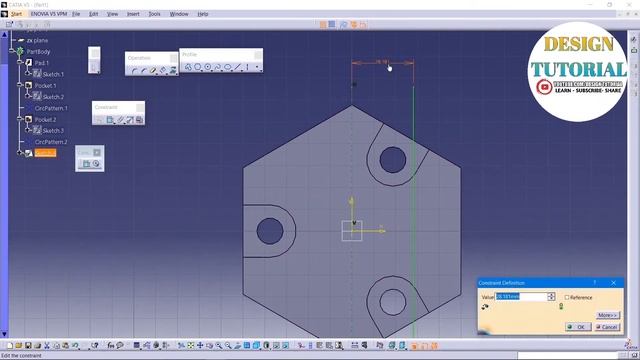Collapse the Pocket.2 tree node
The image size is (640, 360).
coord(20,119)
